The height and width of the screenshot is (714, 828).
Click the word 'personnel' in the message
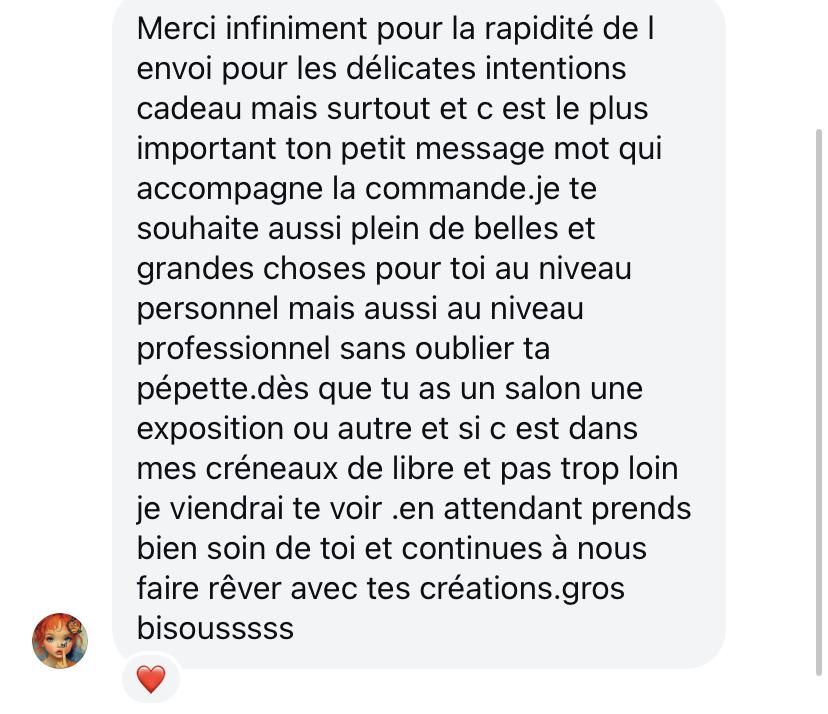coord(208,309)
